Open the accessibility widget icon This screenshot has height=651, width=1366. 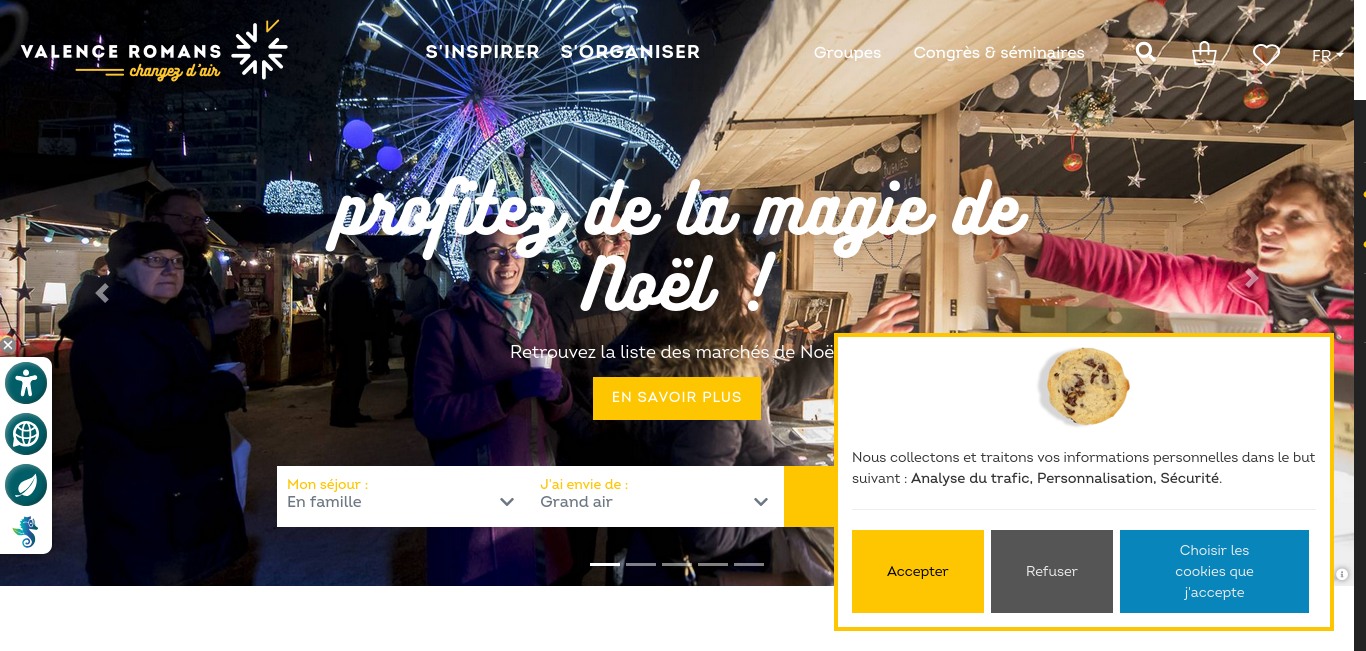(x=26, y=383)
